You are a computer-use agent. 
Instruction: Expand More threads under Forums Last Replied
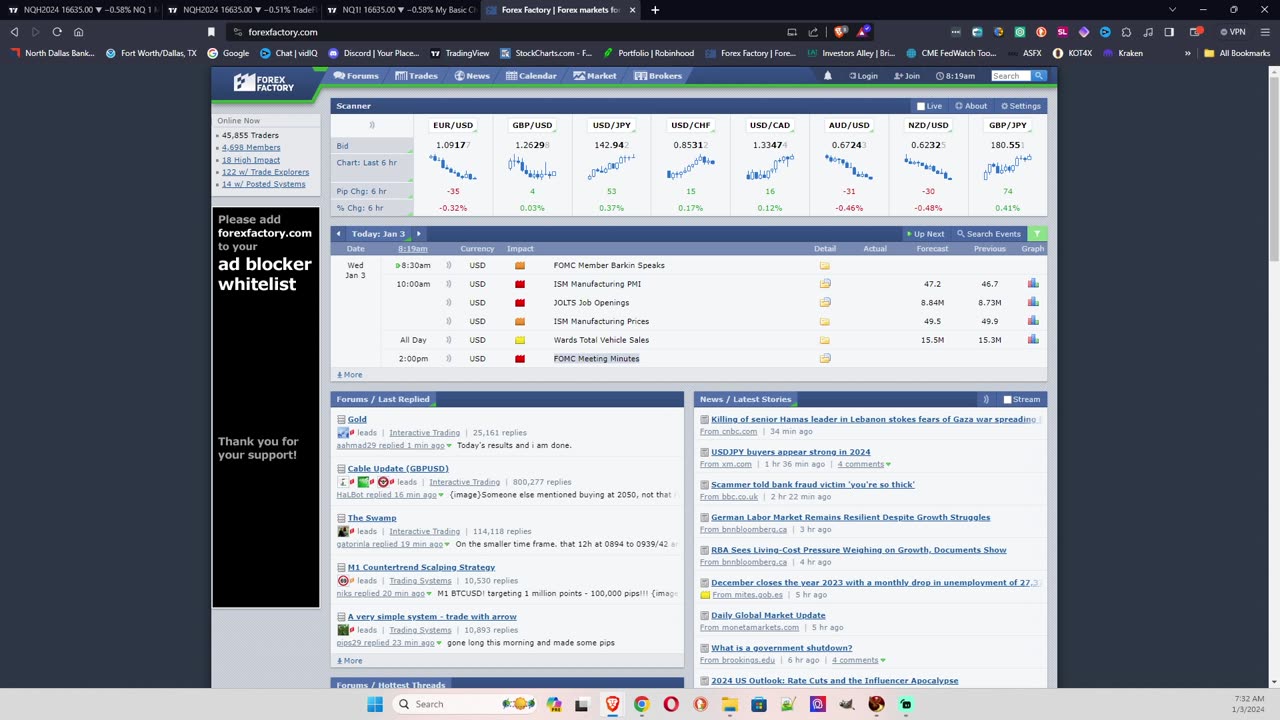point(350,661)
